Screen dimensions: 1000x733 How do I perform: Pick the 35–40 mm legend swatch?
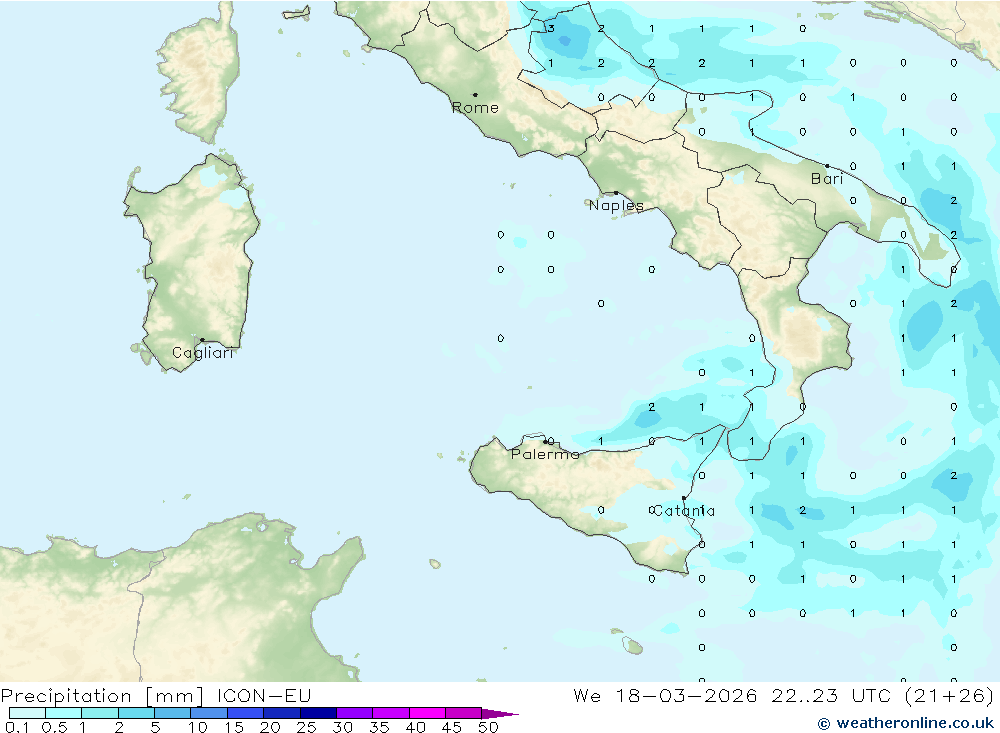391,713
